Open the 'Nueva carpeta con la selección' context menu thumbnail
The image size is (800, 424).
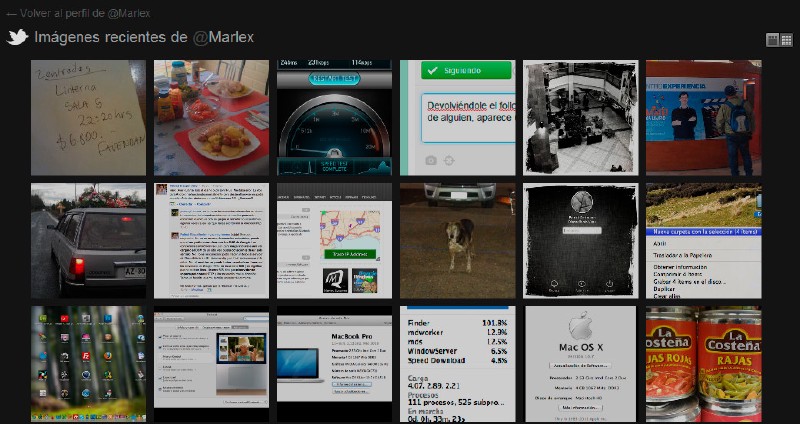pyautogui.click(x=704, y=241)
